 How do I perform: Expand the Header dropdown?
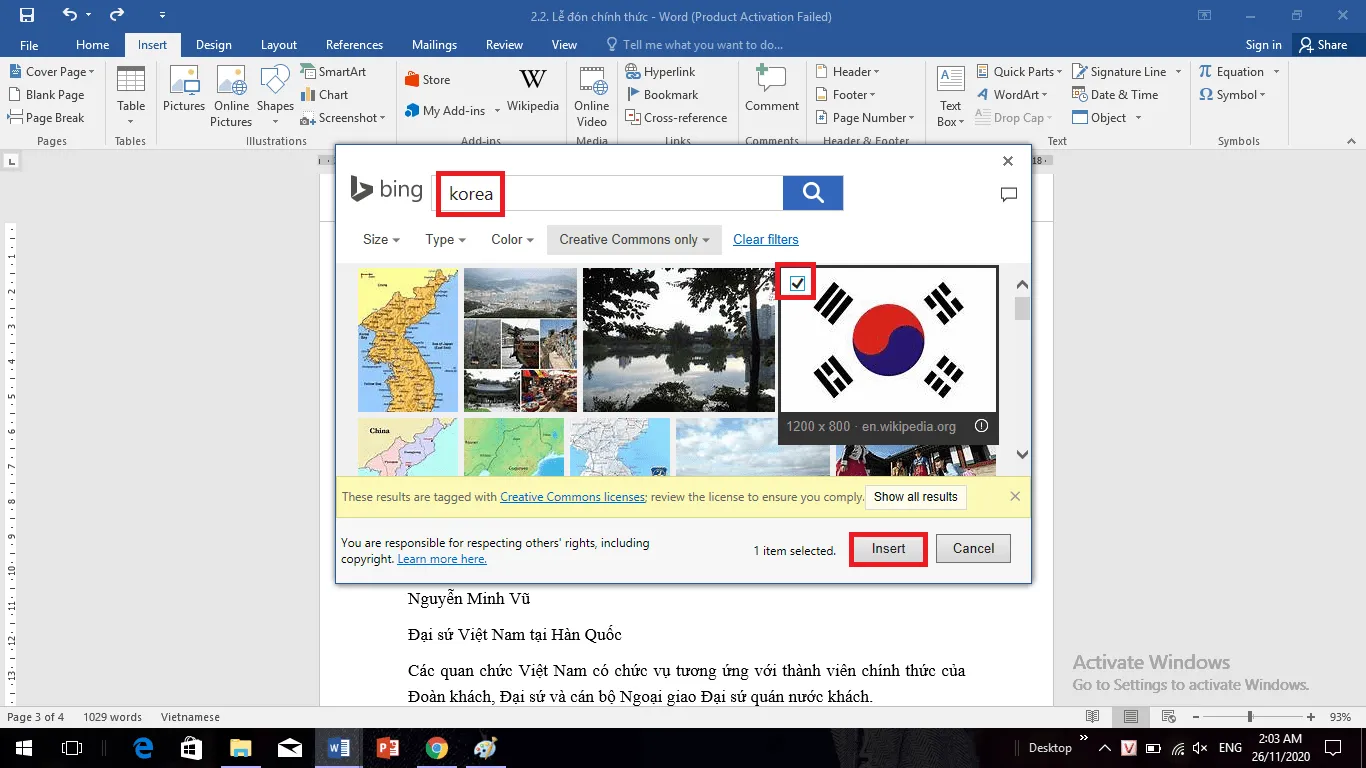848,72
